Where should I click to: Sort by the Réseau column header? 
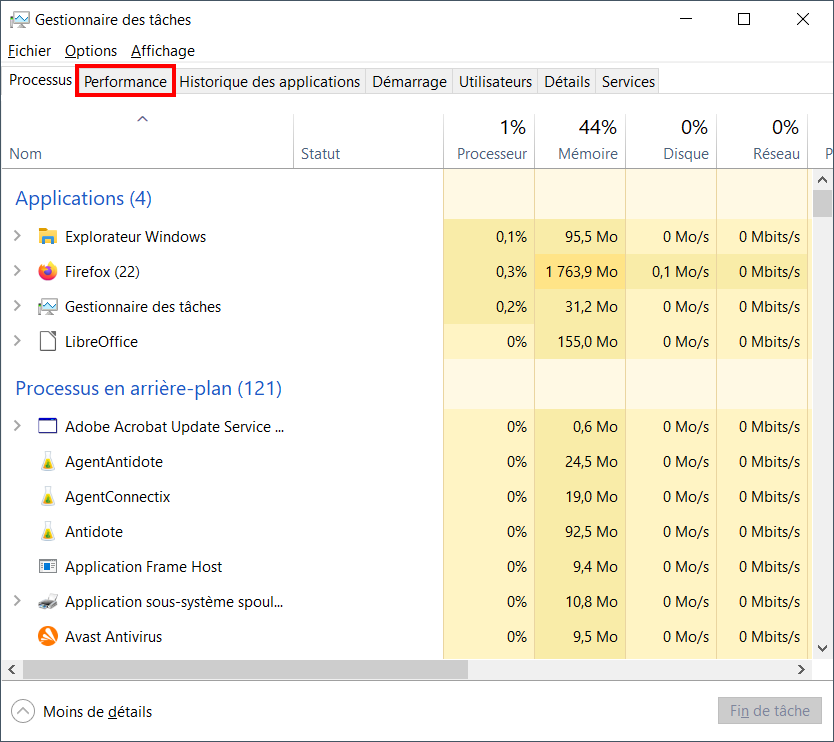[762, 141]
